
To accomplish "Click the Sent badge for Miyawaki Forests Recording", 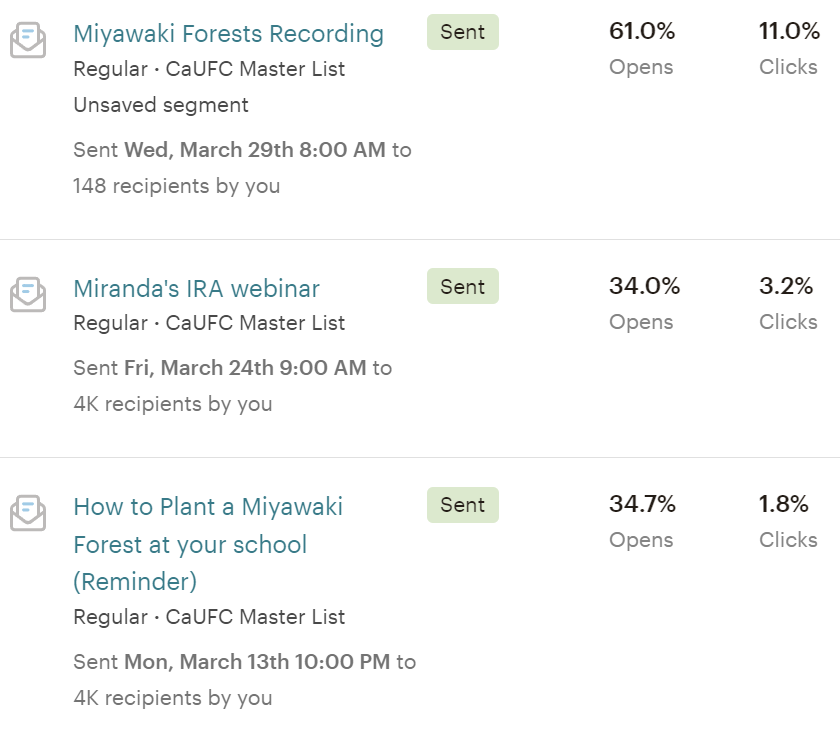I will [x=463, y=32].
